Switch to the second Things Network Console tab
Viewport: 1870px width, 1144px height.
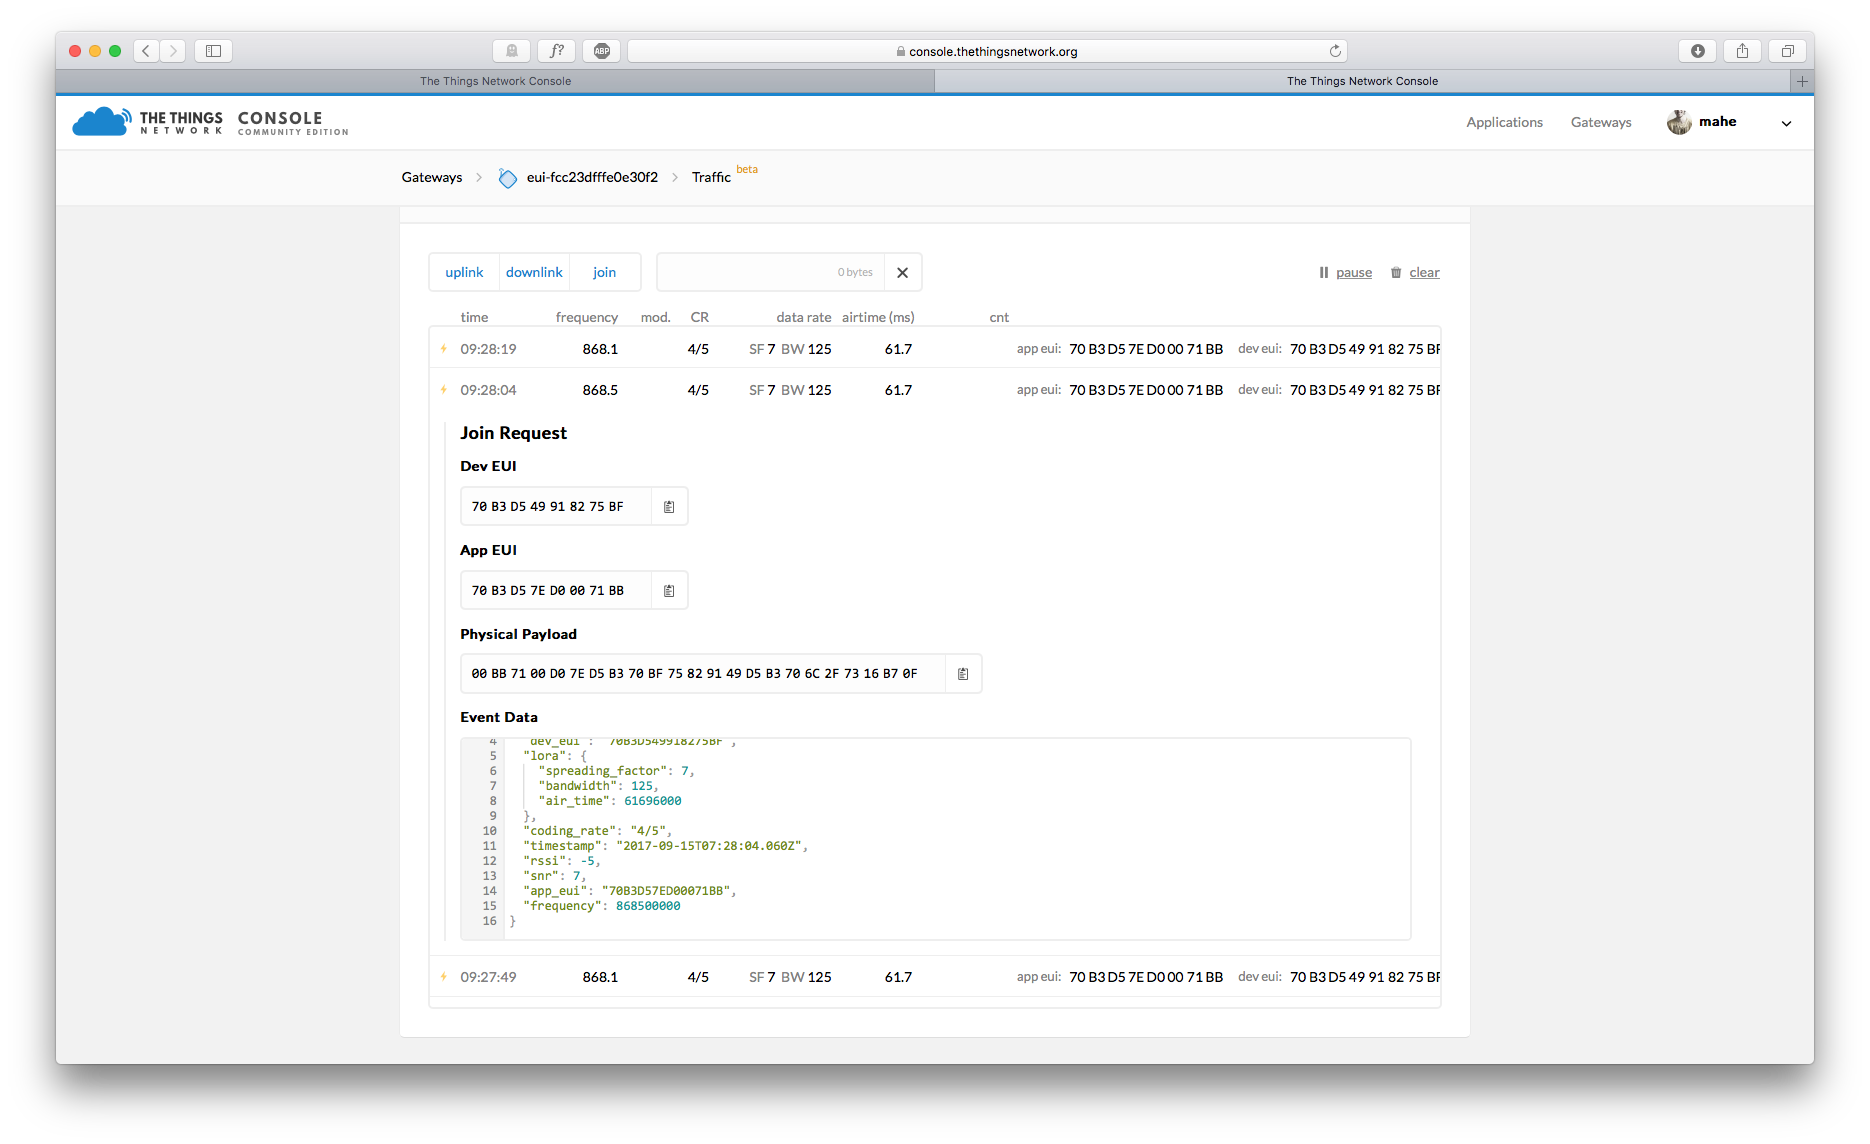[1362, 81]
